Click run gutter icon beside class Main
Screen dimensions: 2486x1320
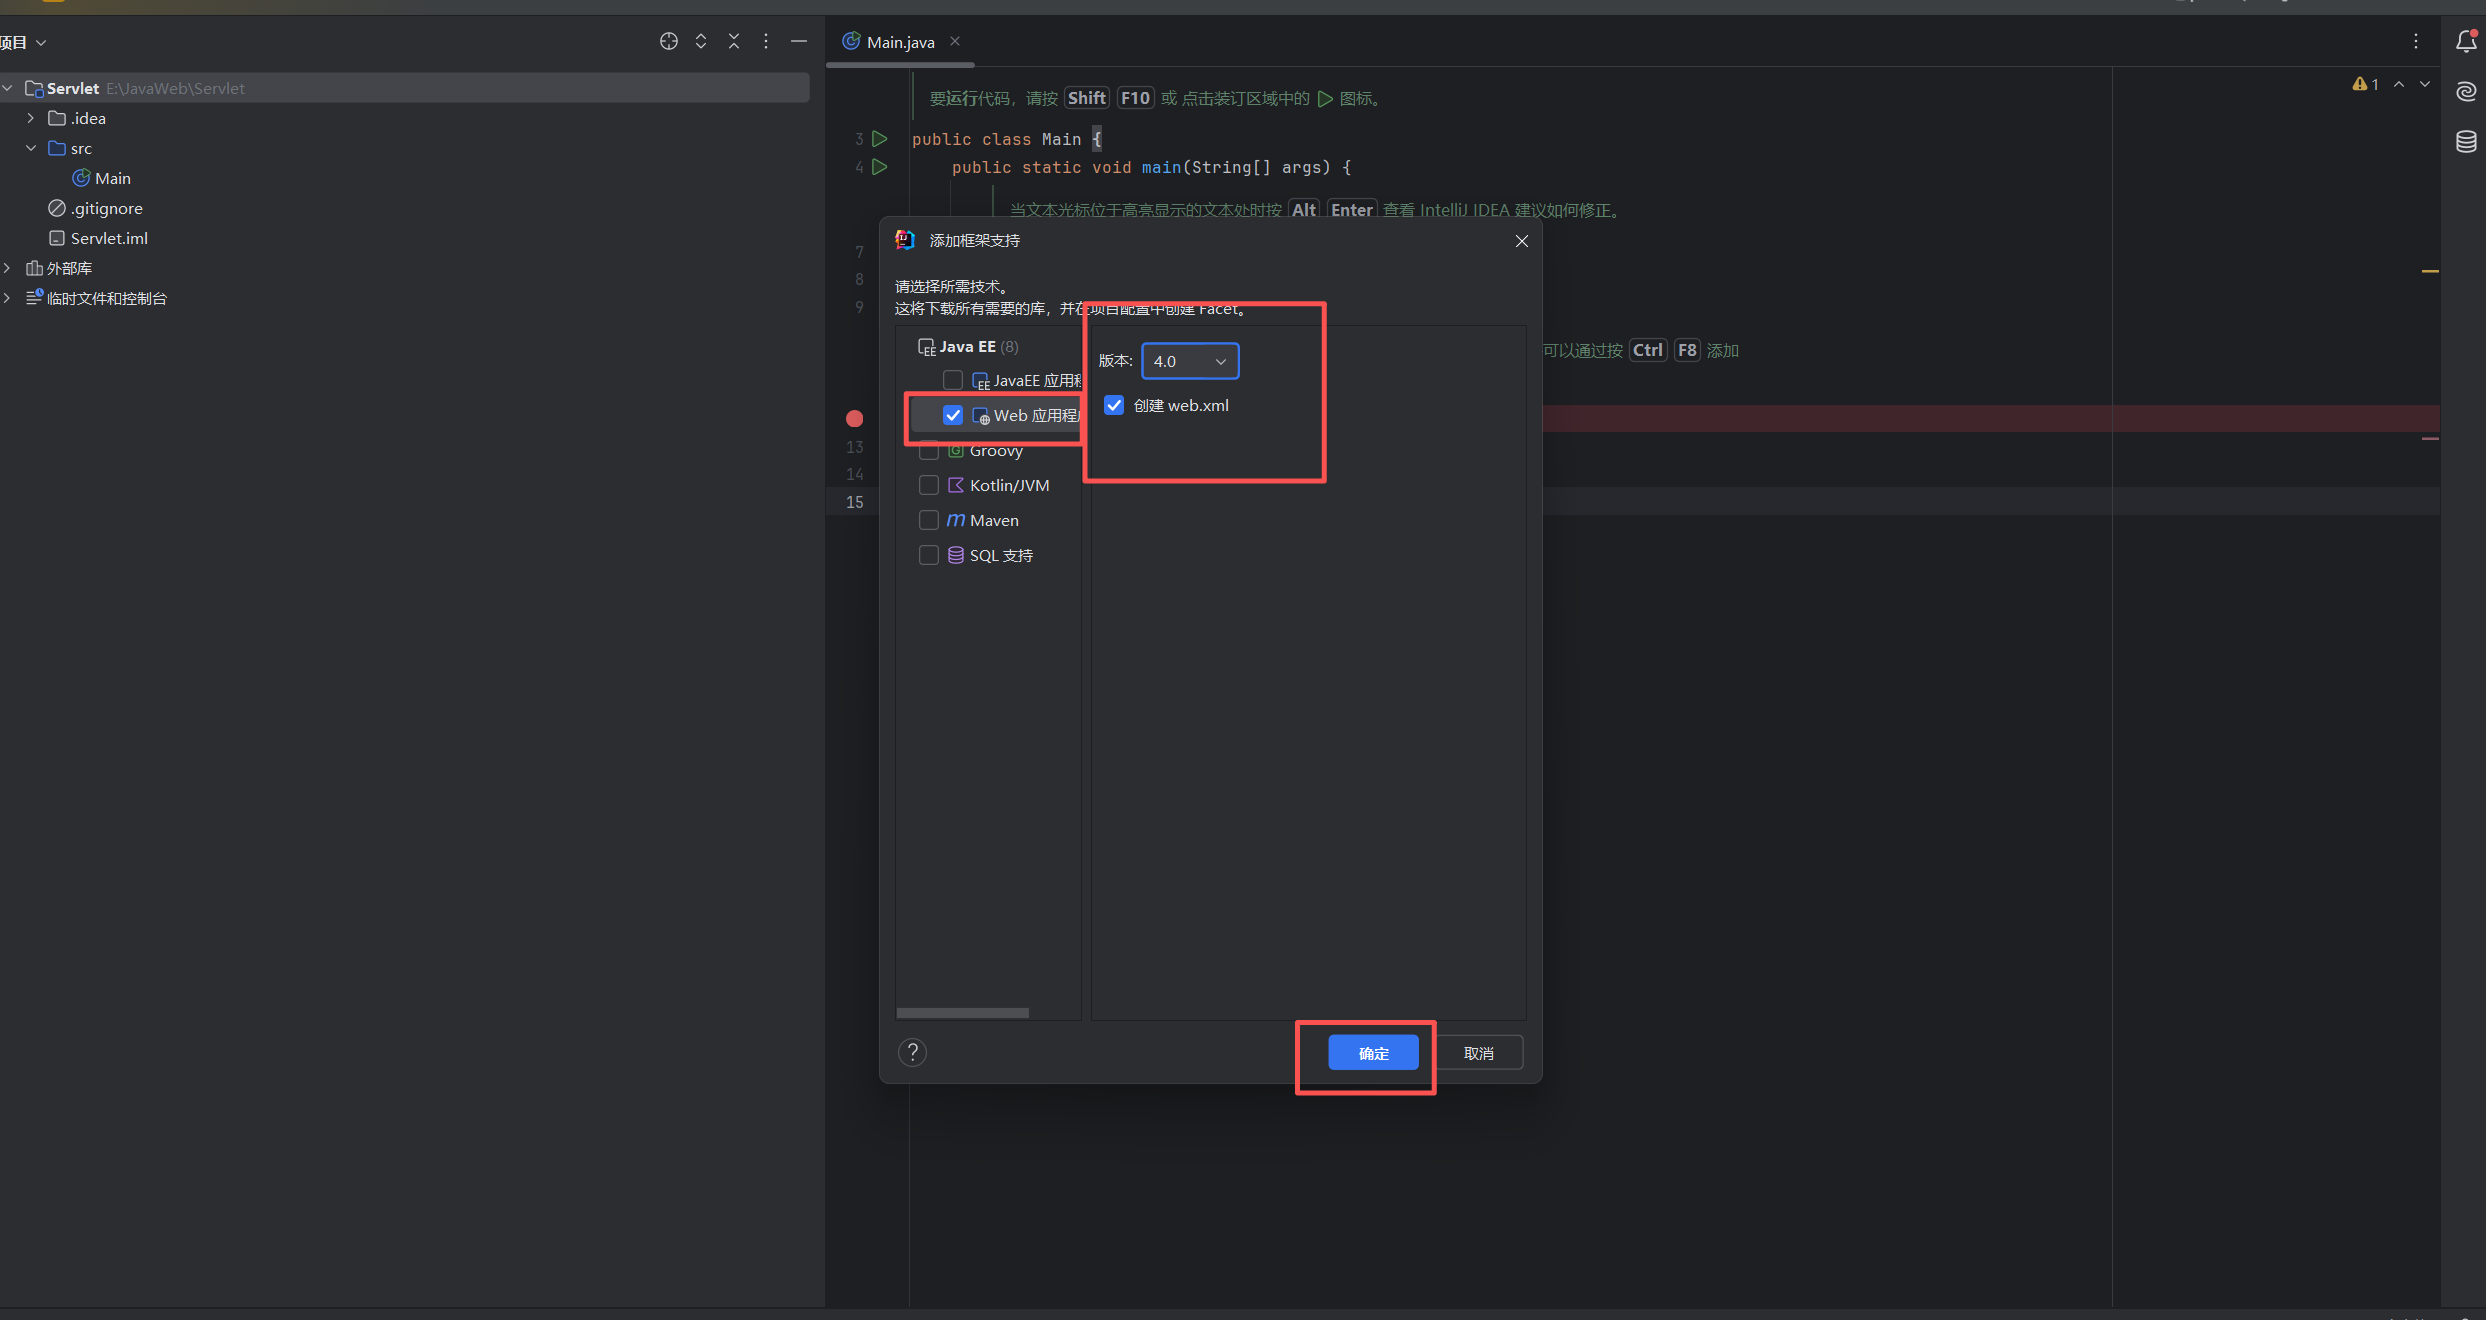[x=880, y=139]
